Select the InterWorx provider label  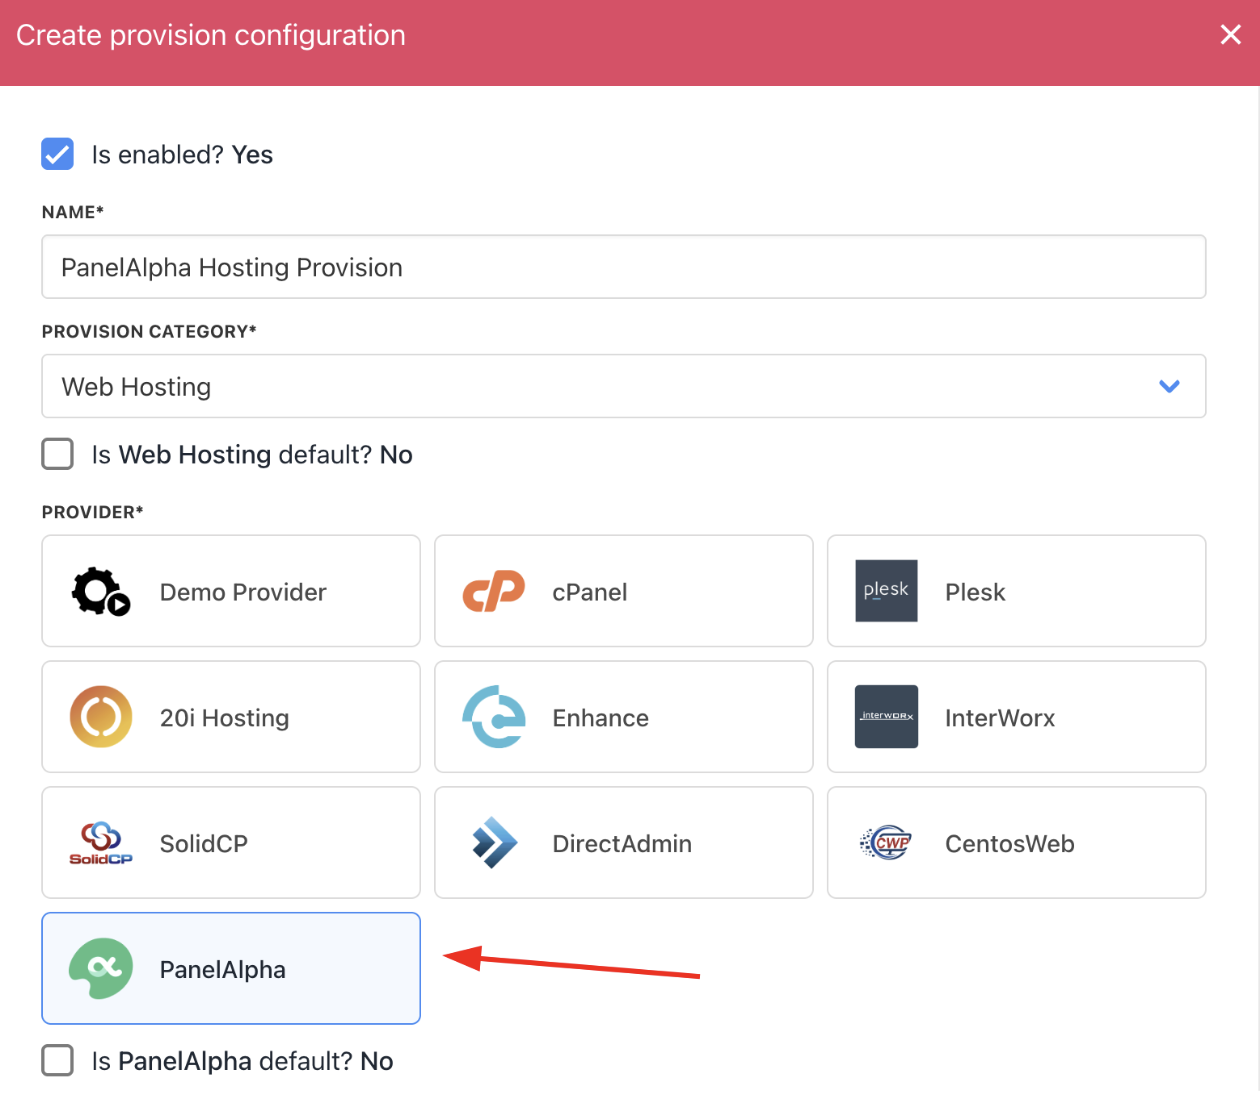pyautogui.click(x=1000, y=718)
